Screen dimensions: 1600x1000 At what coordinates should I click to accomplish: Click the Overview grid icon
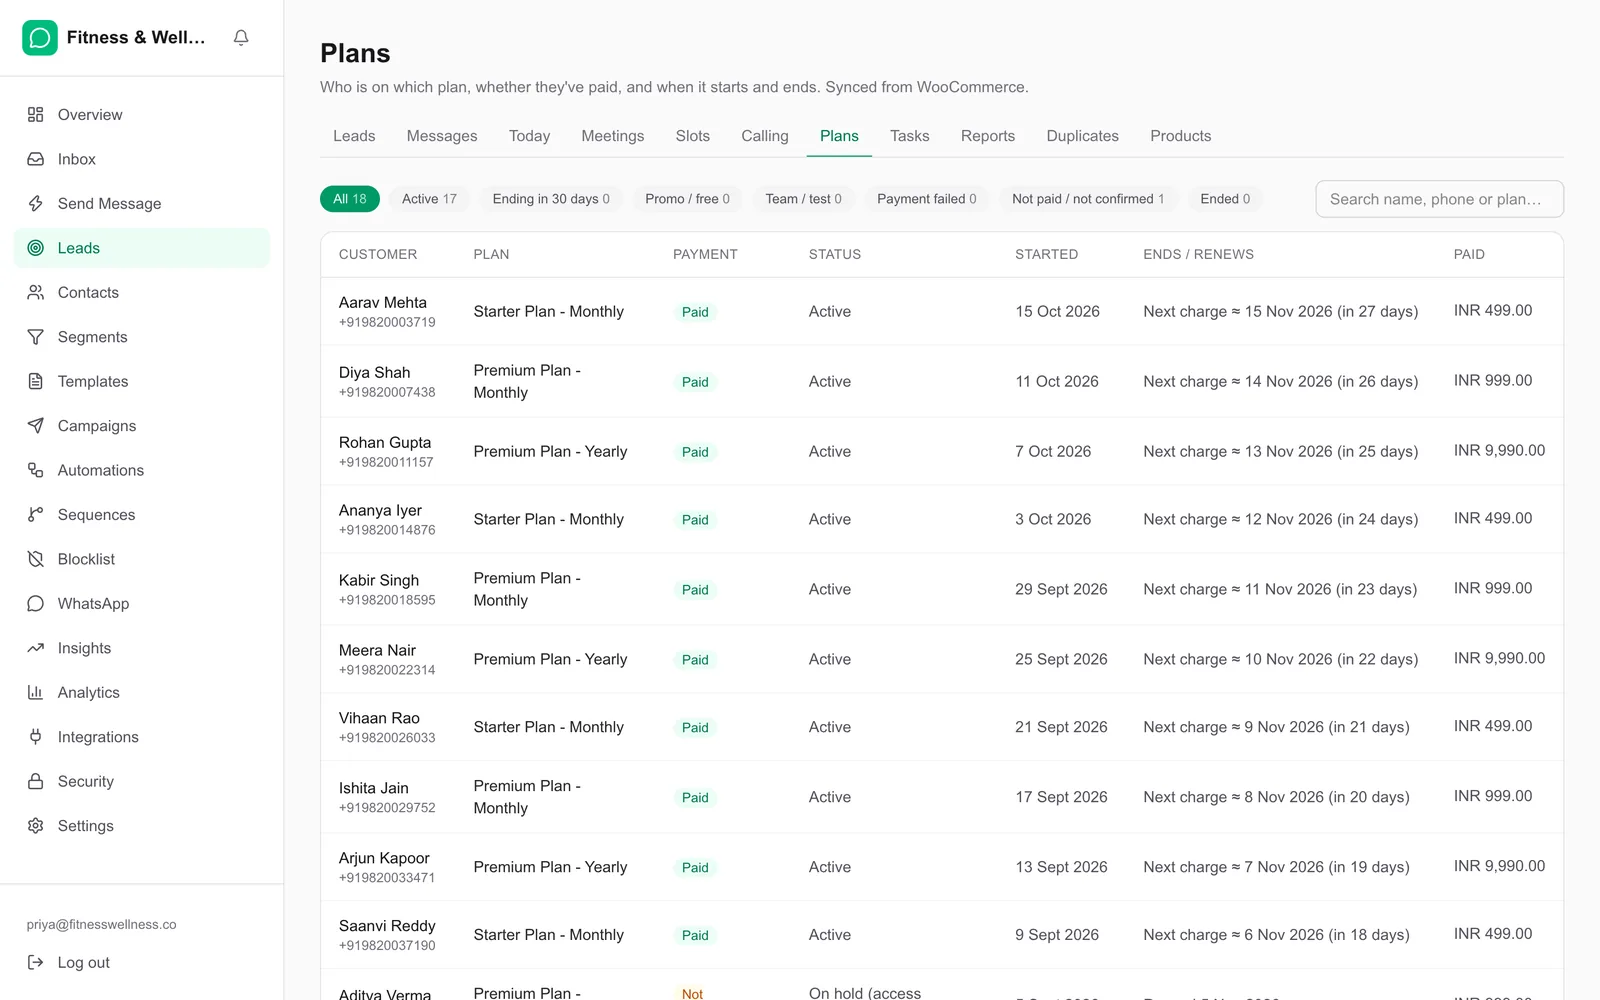pyautogui.click(x=36, y=115)
